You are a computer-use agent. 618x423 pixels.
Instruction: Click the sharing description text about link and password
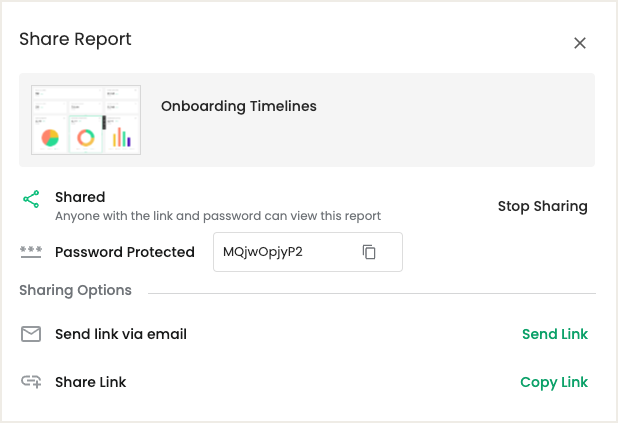tap(218, 216)
